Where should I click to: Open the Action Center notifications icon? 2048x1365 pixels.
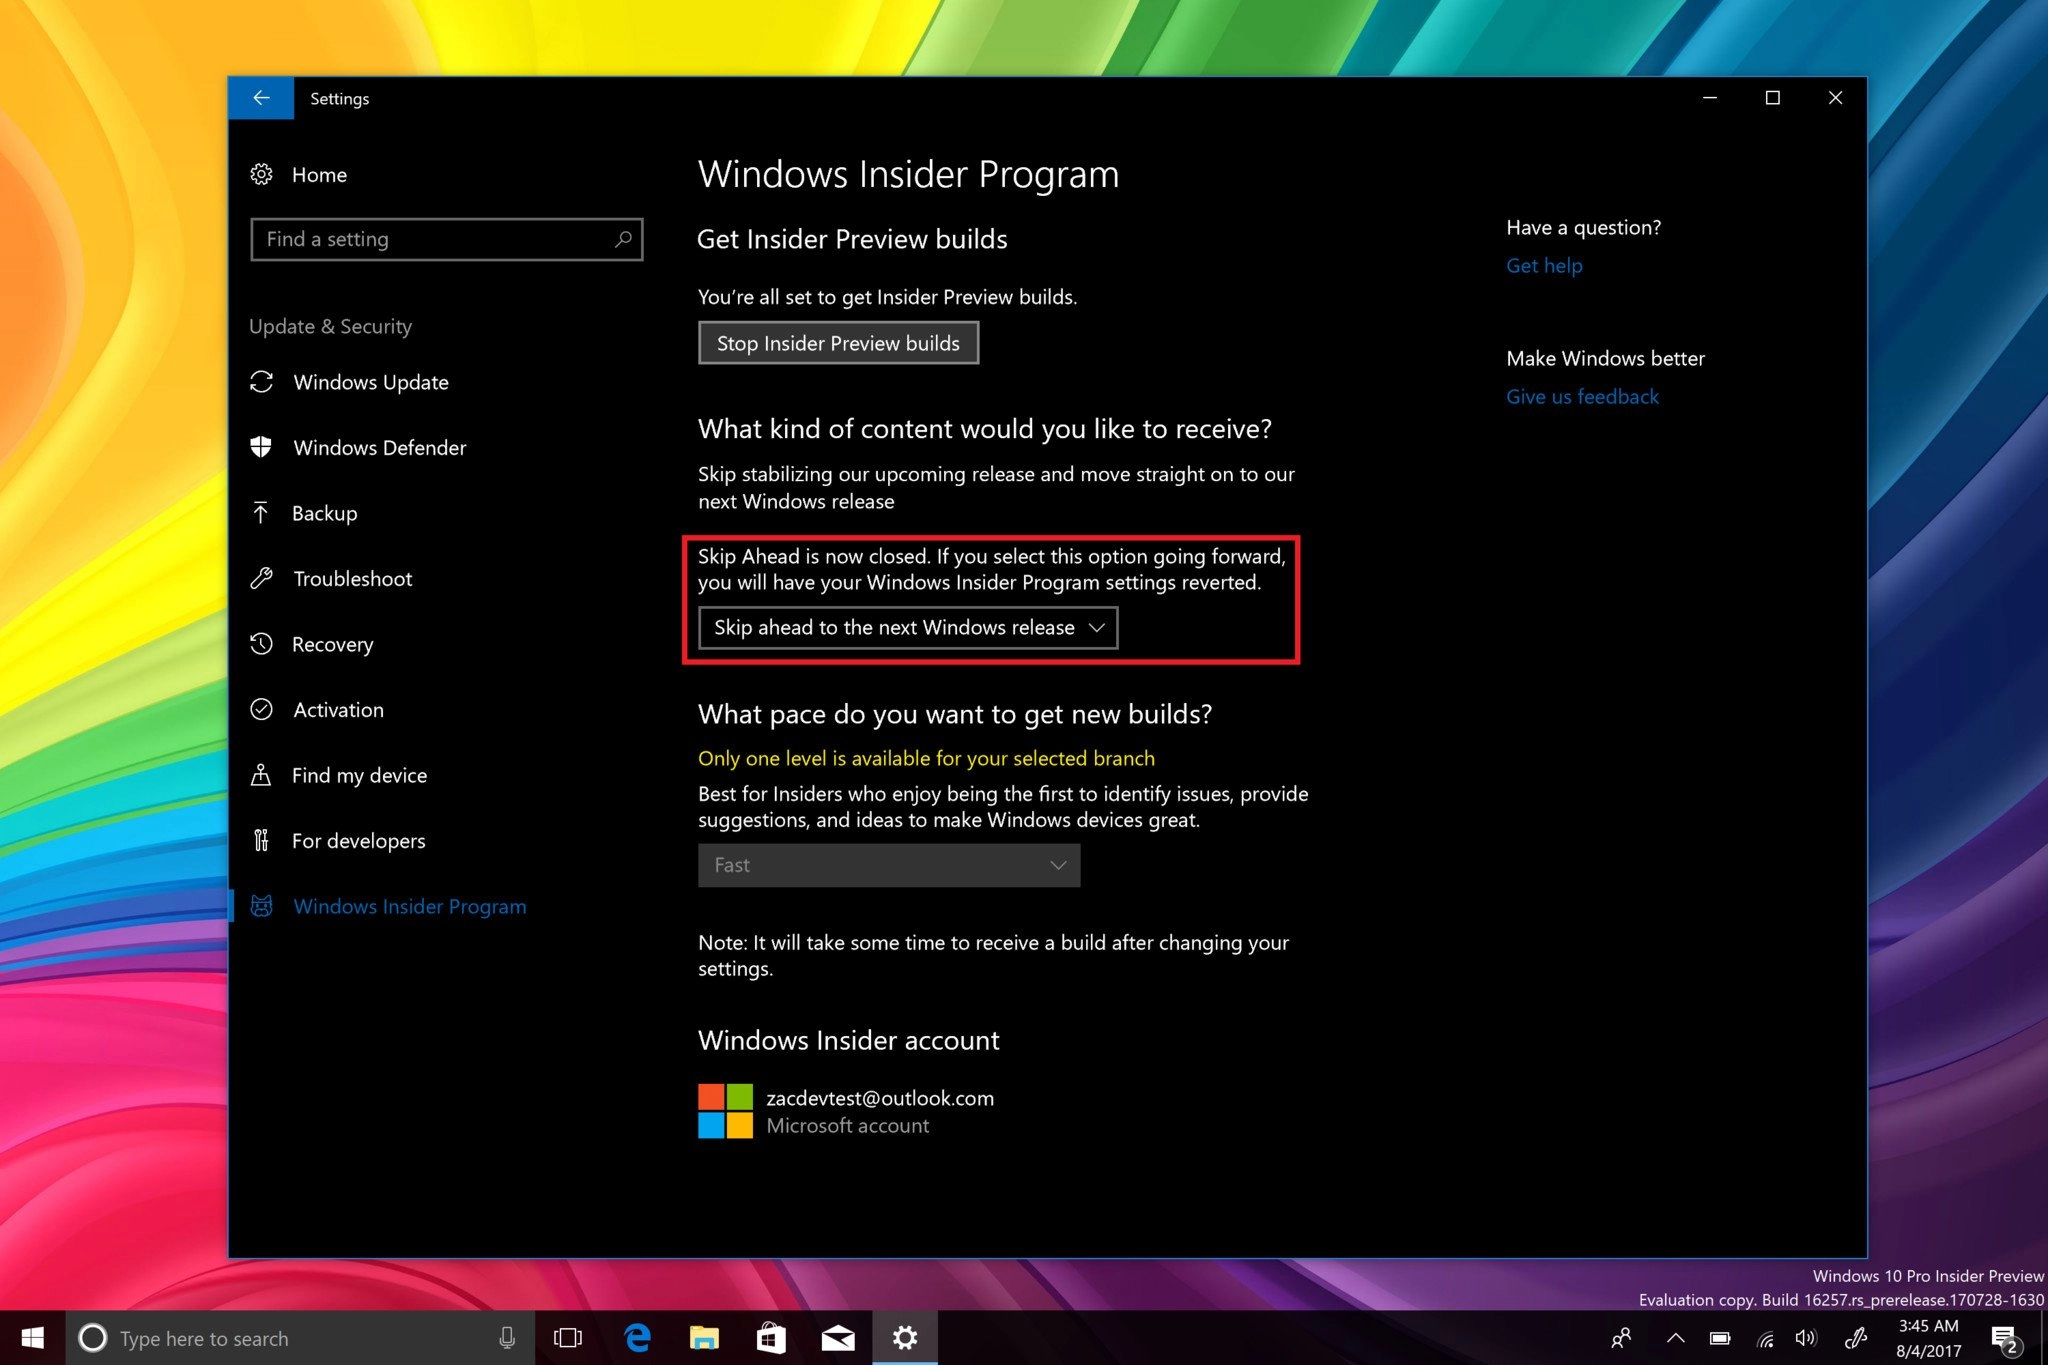coord(2005,1338)
